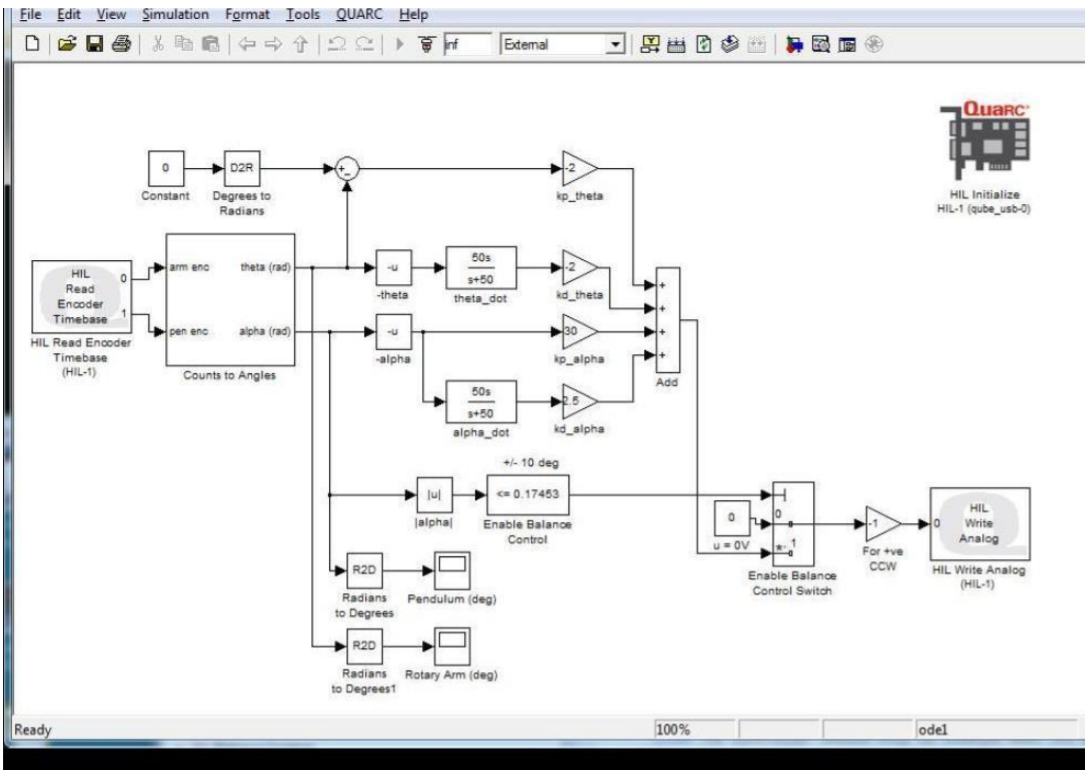Save the model using the floppy disk icon
The width and height of the screenshot is (1085, 770).
pyautogui.click(x=94, y=44)
